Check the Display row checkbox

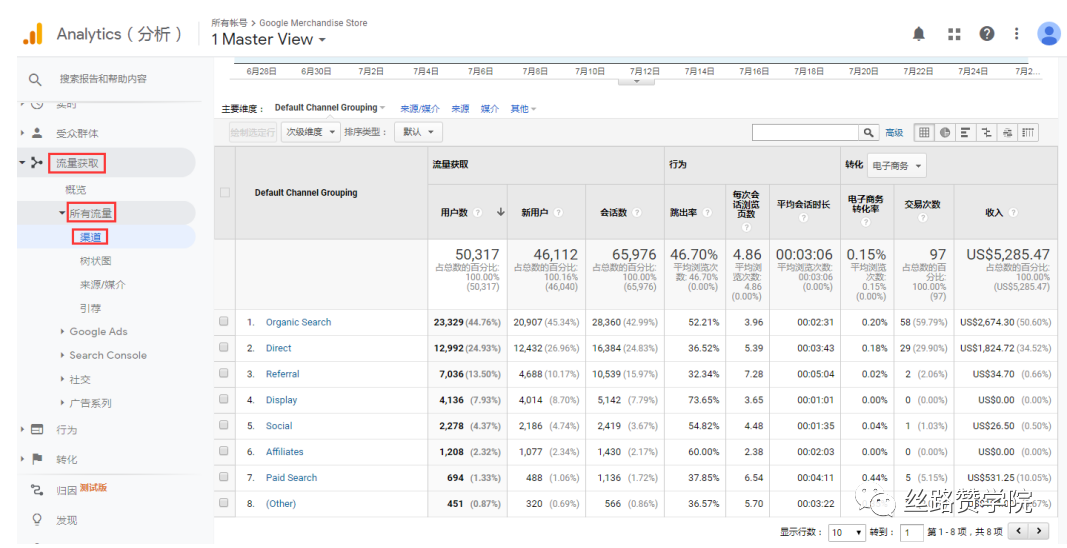[x=224, y=399]
